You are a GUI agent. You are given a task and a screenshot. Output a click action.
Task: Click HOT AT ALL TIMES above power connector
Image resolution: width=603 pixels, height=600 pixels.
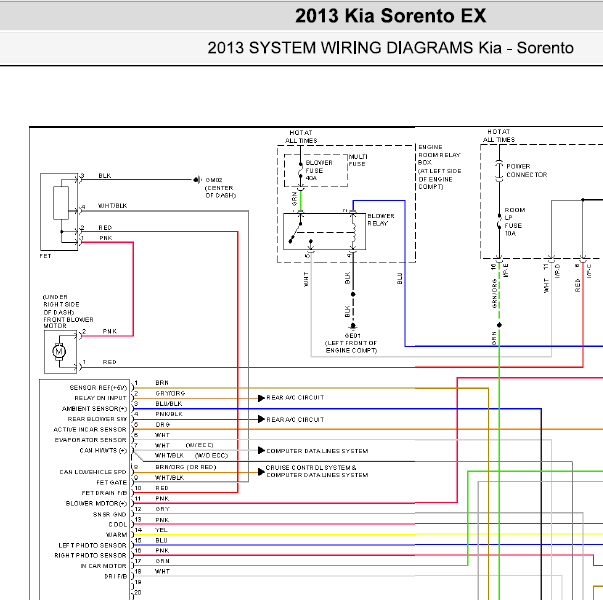tap(499, 136)
